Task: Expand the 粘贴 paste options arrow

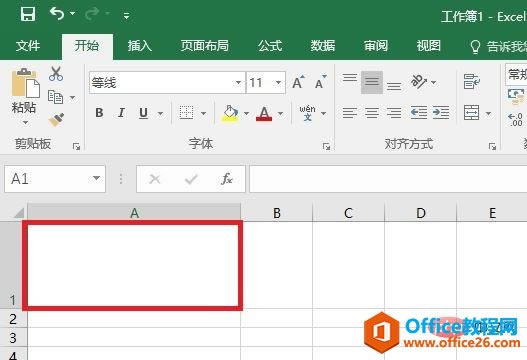Action: point(26,123)
